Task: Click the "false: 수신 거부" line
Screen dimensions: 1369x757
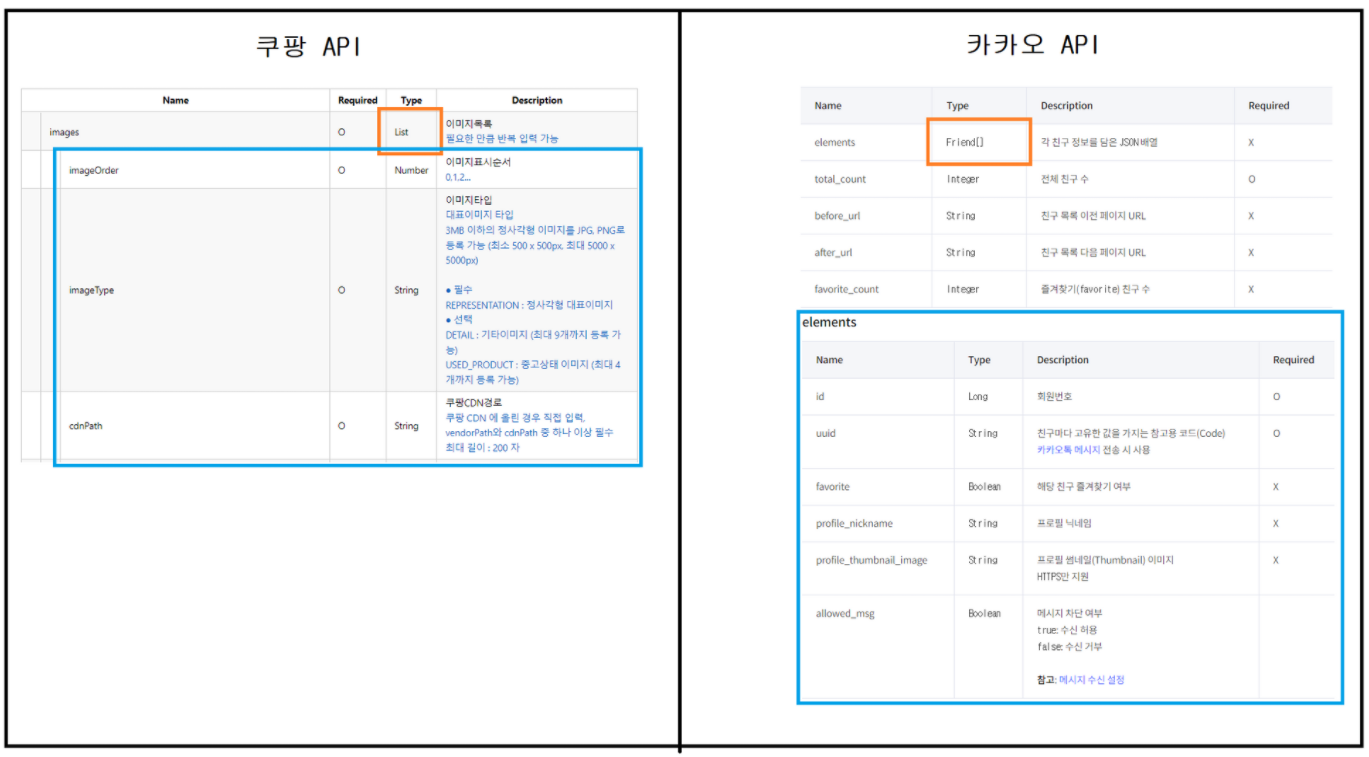Action: (1069, 647)
